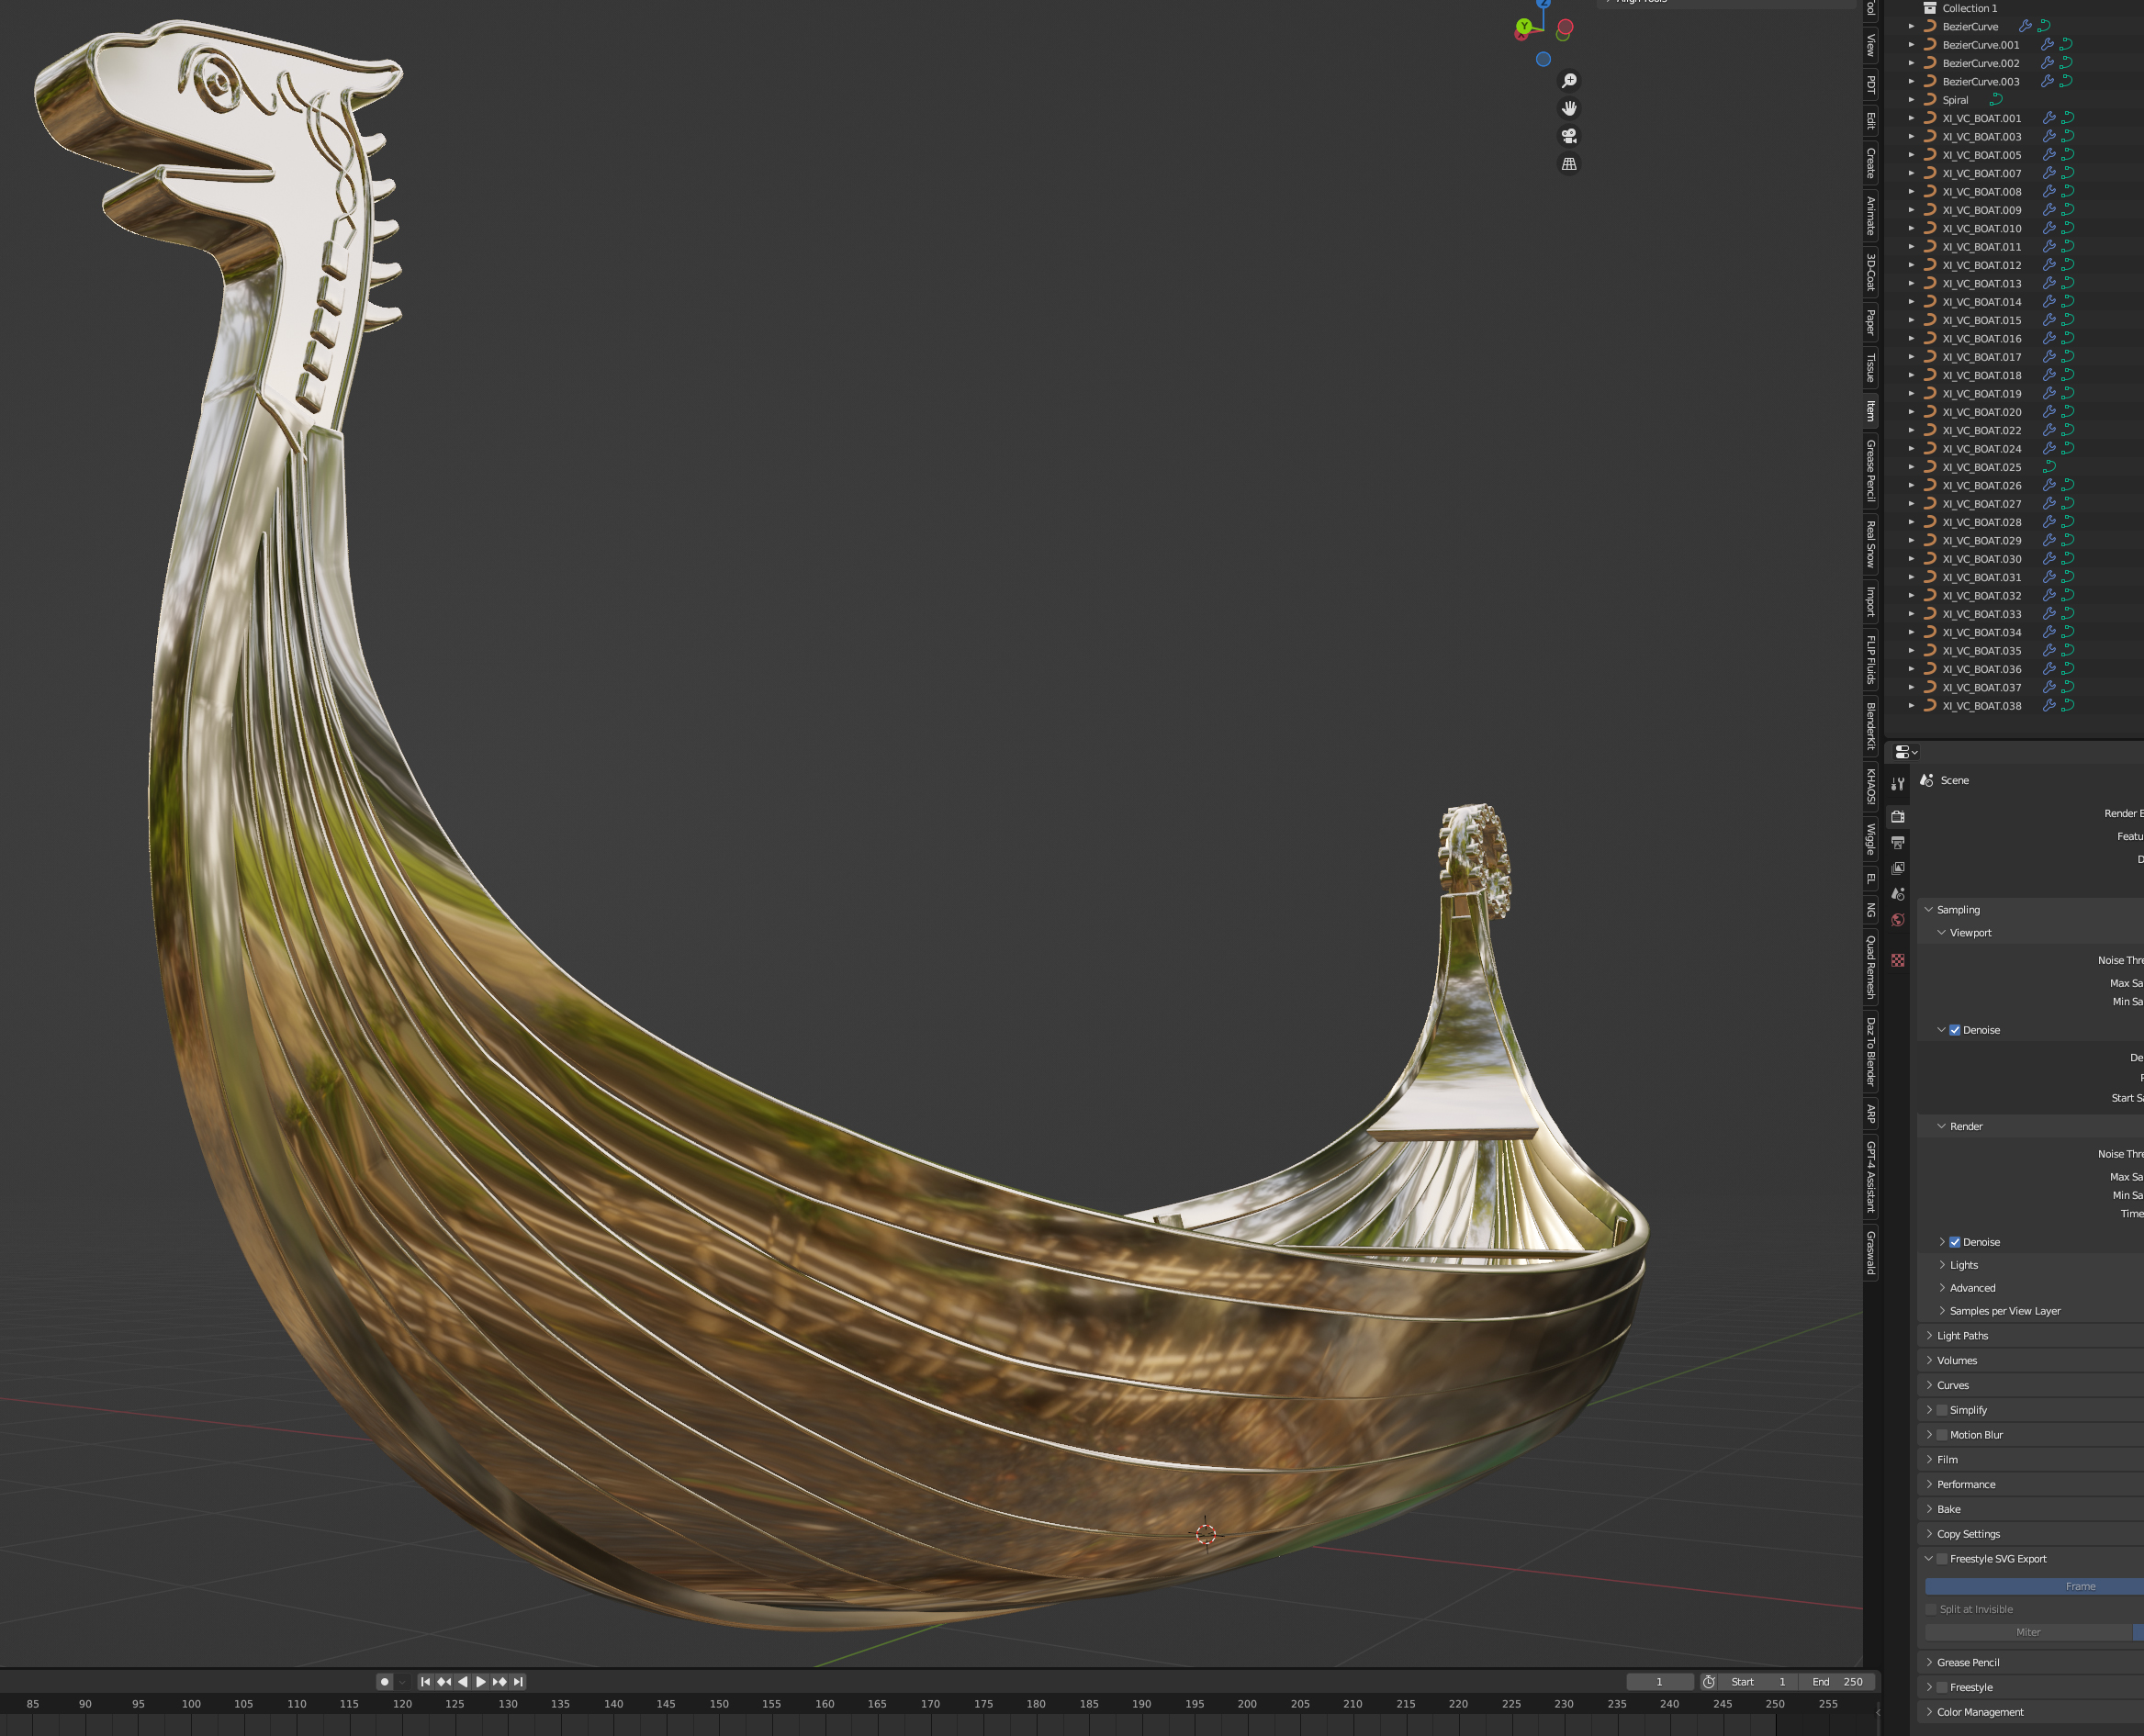This screenshot has height=1736, width=2144.
Task: Open the View Layer properties tab icon
Action: point(1897,868)
